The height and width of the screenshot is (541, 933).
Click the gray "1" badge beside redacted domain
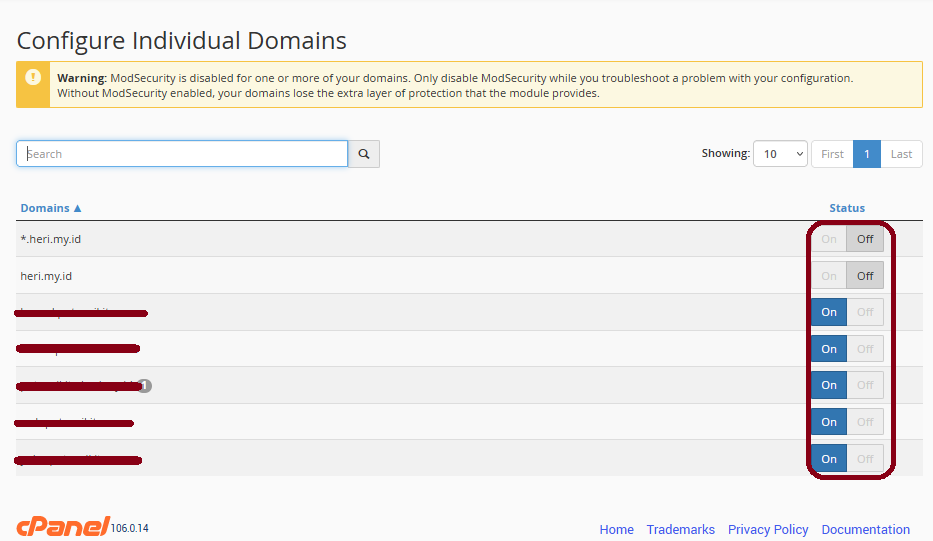point(145,385)
